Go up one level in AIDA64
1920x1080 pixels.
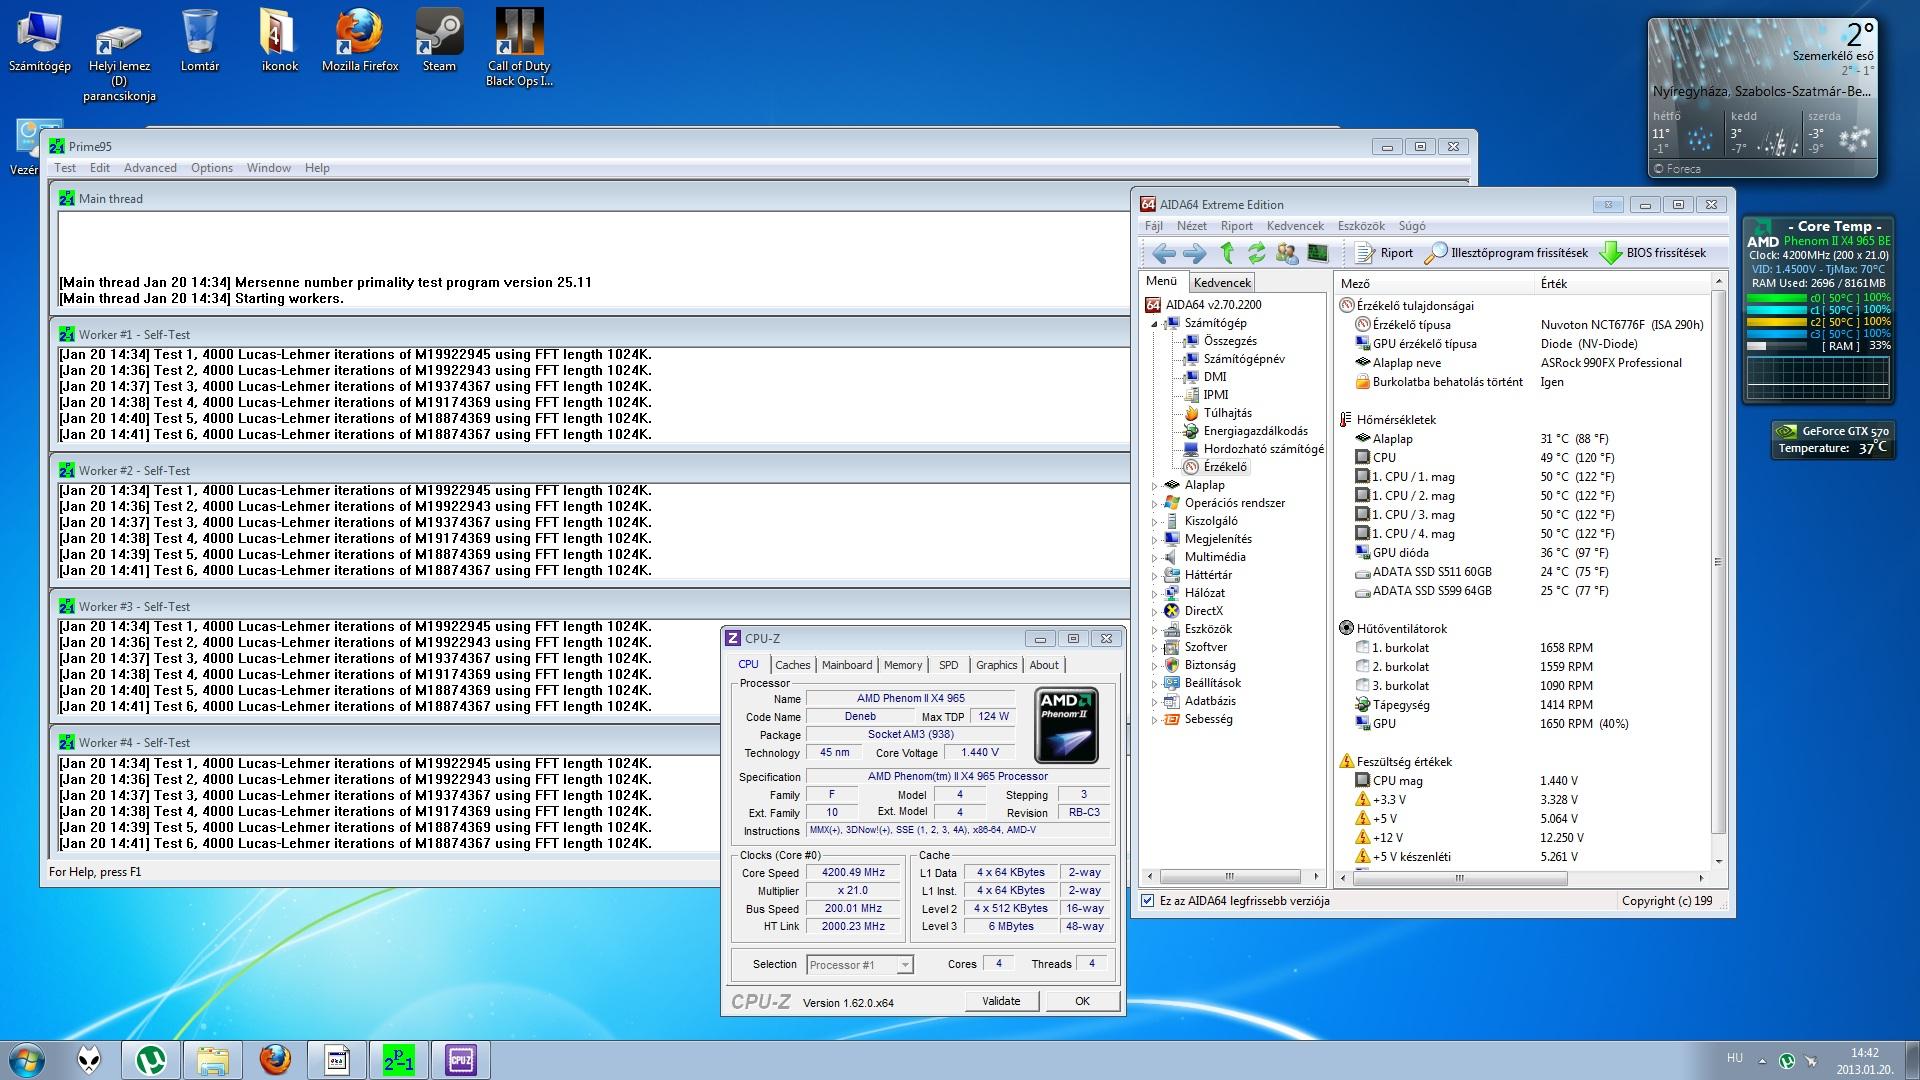point(1227,253)
